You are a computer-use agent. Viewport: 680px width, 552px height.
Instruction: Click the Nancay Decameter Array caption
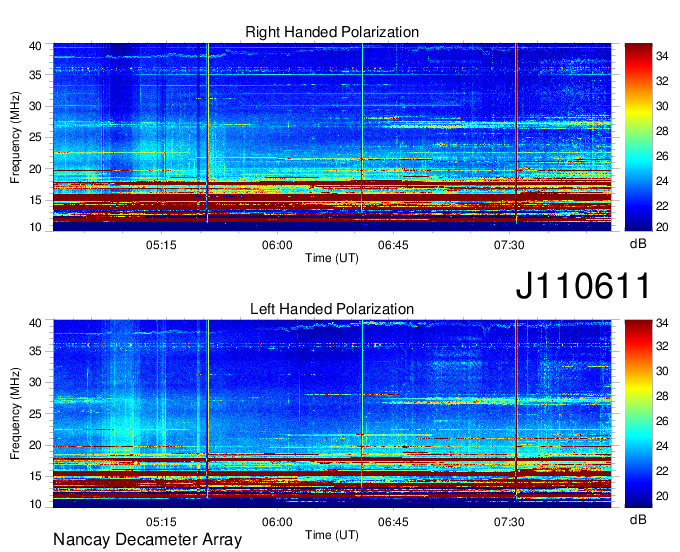click(x=147, y=540)
